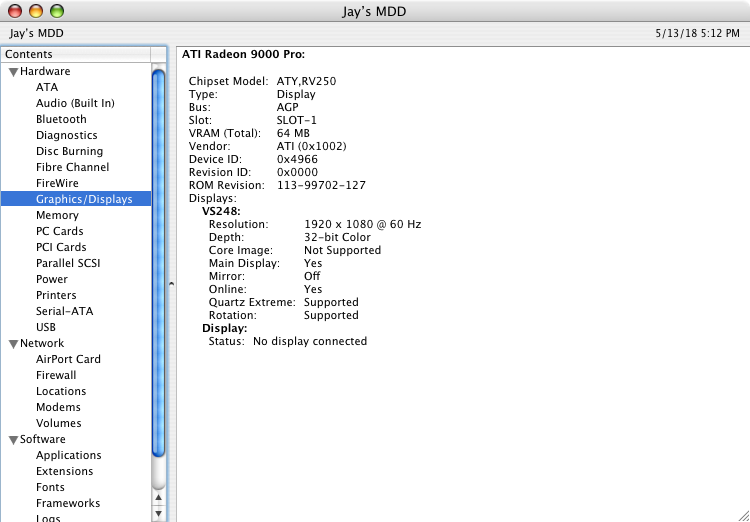The height and width of the screenshot is (522, 750).
Task: Show the FireWire information
Action: (x=57, y=183)
